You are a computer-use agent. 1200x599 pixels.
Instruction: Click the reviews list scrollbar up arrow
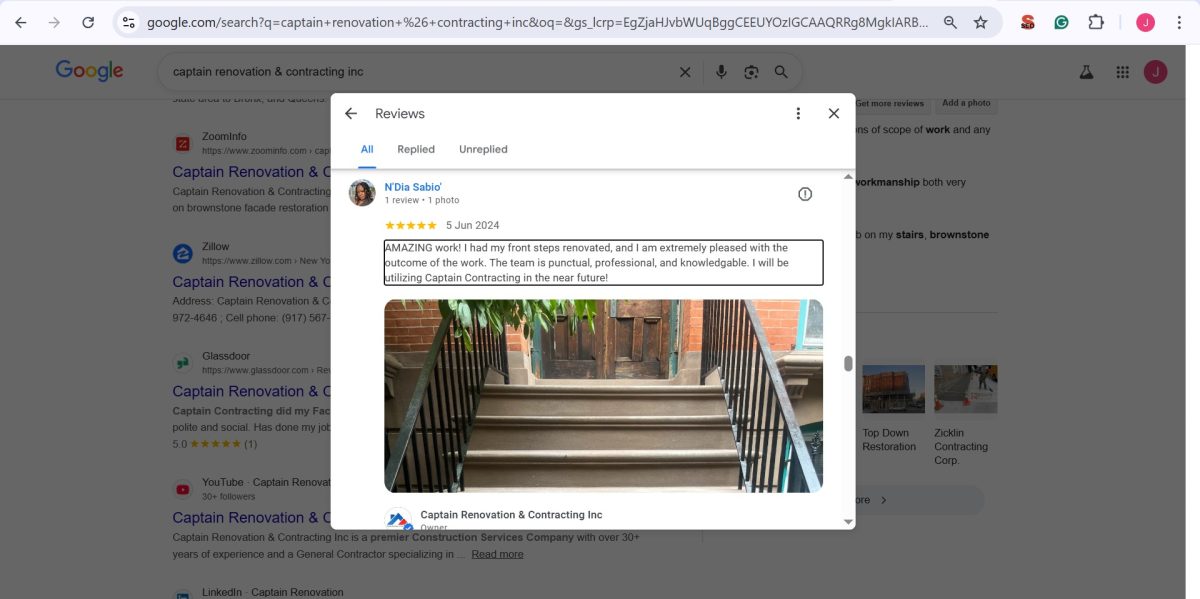click(849, 177)
